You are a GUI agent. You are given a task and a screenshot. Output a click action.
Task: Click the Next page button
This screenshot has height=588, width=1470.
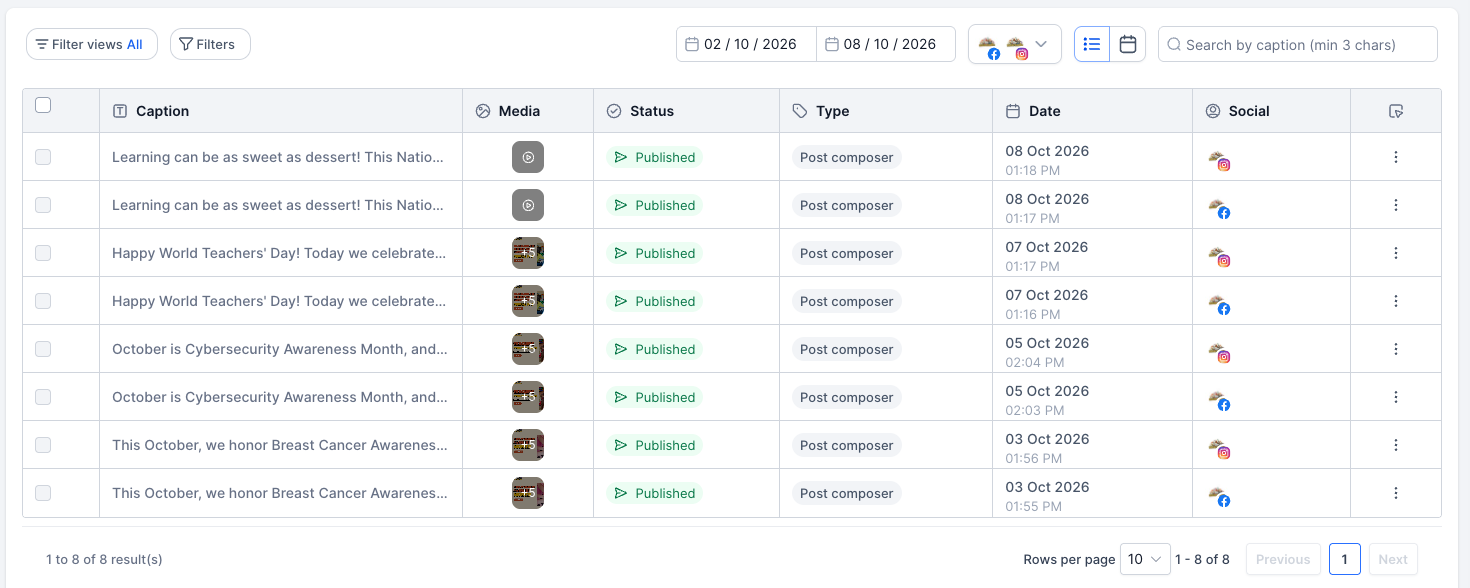1393,559
